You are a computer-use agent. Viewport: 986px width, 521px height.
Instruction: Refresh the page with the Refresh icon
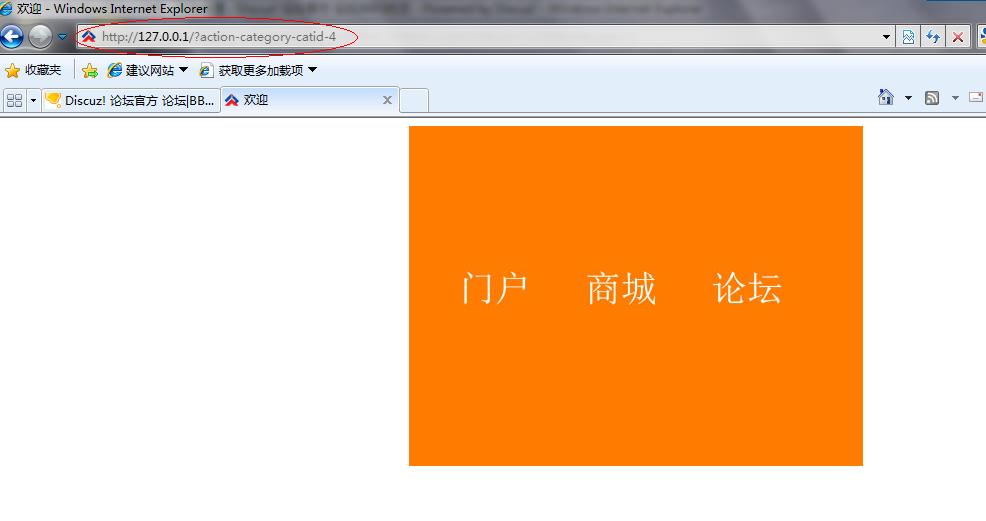click(x=933, y=37)
